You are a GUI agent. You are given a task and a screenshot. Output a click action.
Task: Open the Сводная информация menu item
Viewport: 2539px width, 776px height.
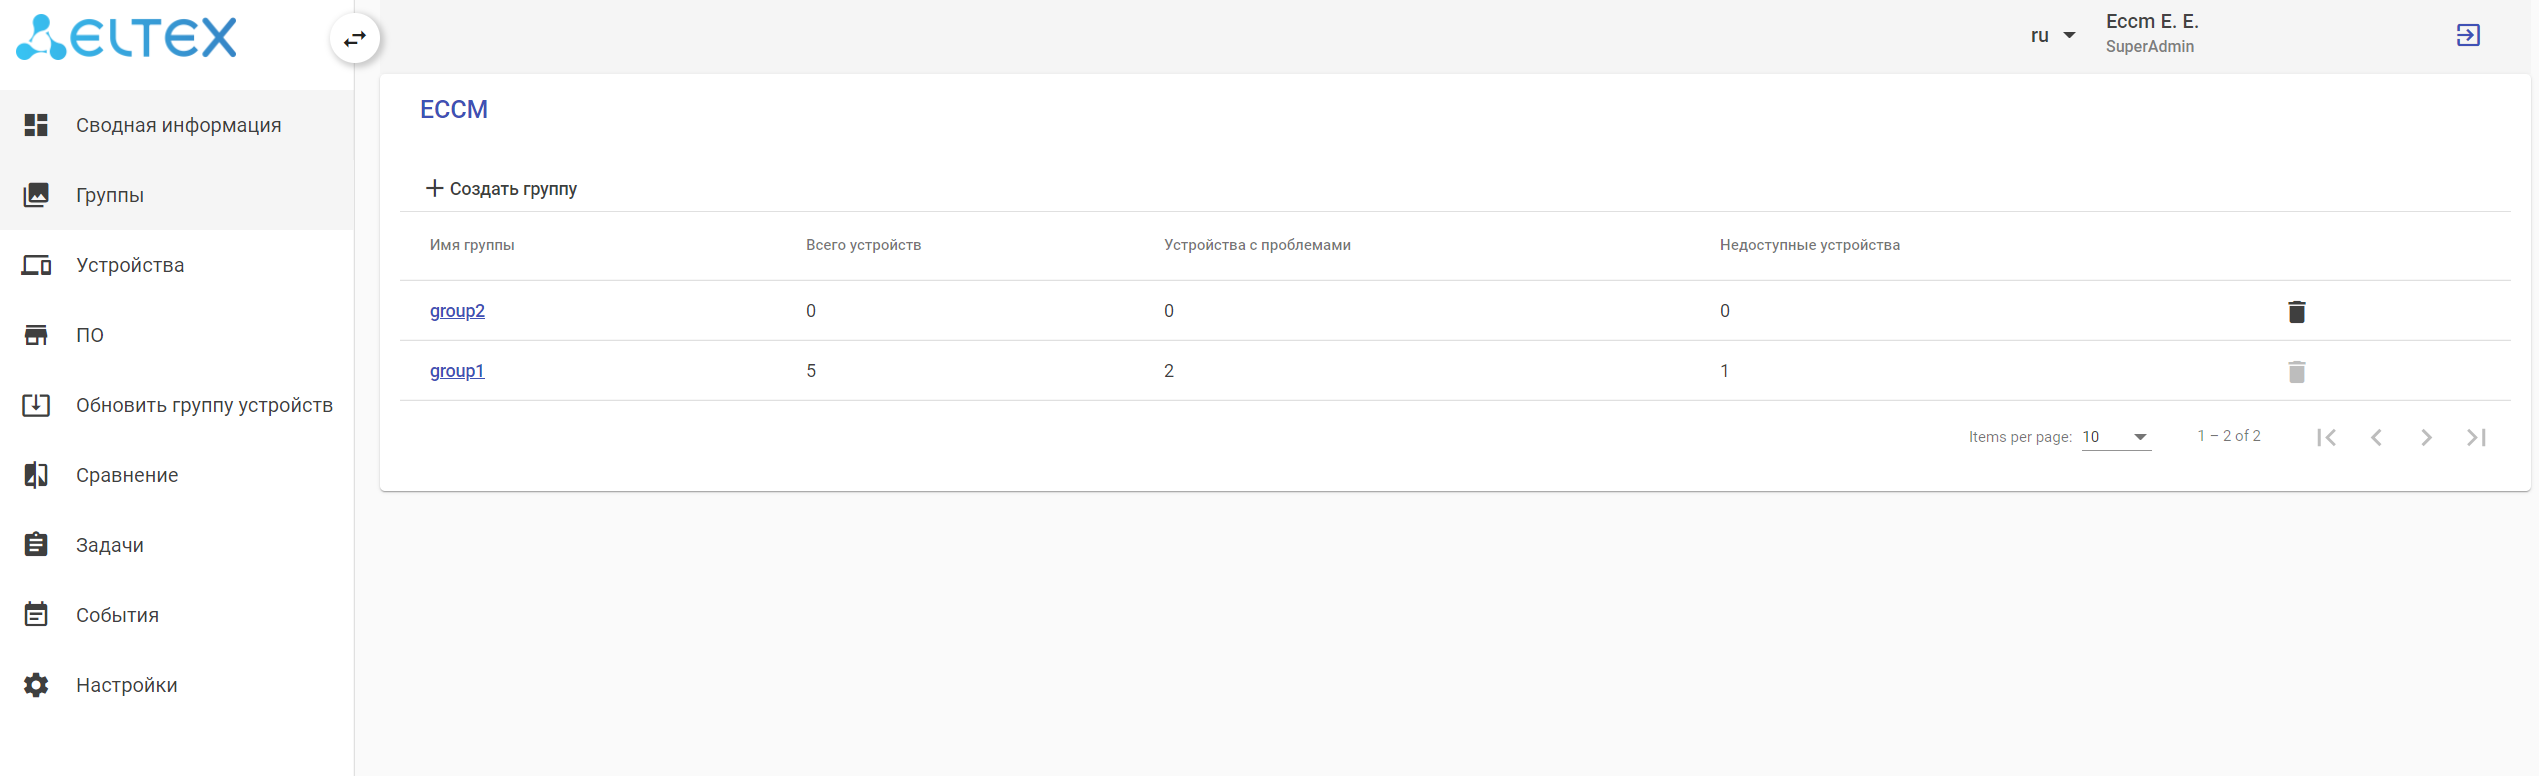[178, 125]
